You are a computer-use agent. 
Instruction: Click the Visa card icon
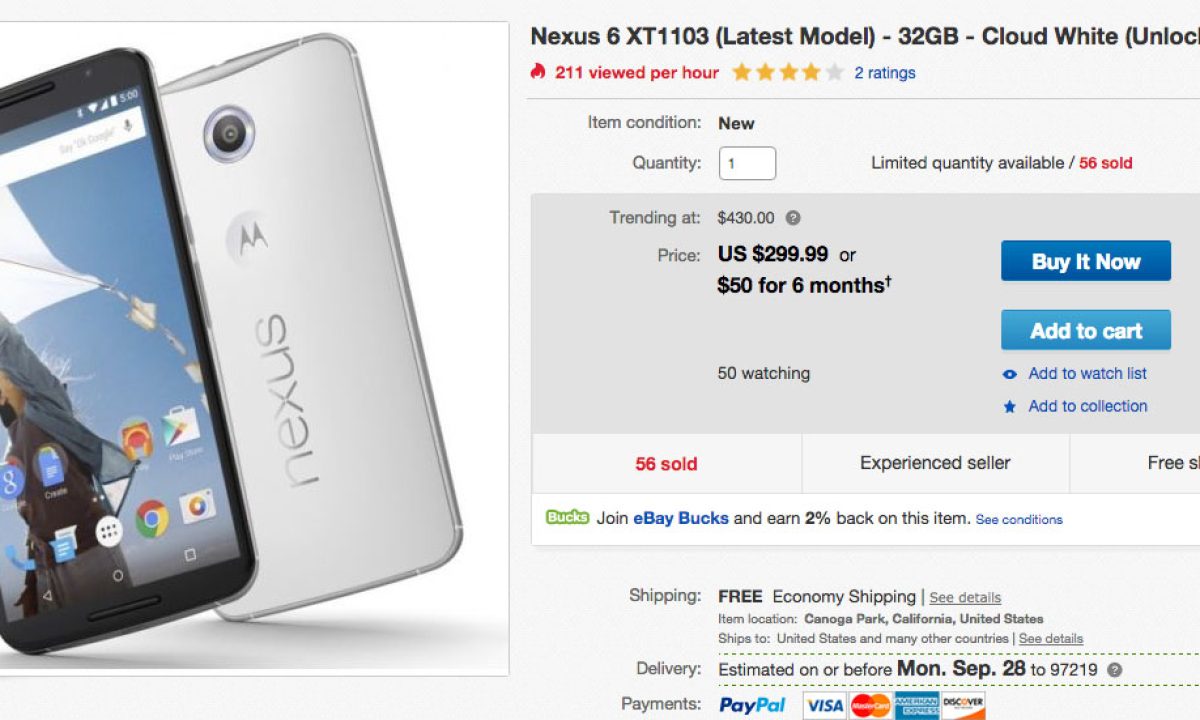(825, 705)
